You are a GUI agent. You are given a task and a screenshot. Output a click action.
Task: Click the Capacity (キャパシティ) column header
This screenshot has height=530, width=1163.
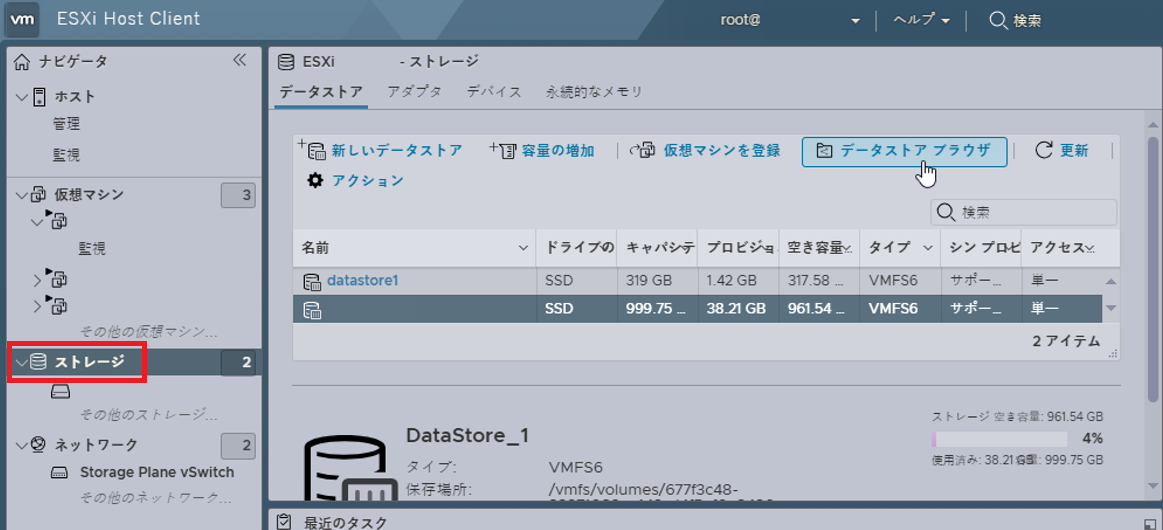point(656,248)
